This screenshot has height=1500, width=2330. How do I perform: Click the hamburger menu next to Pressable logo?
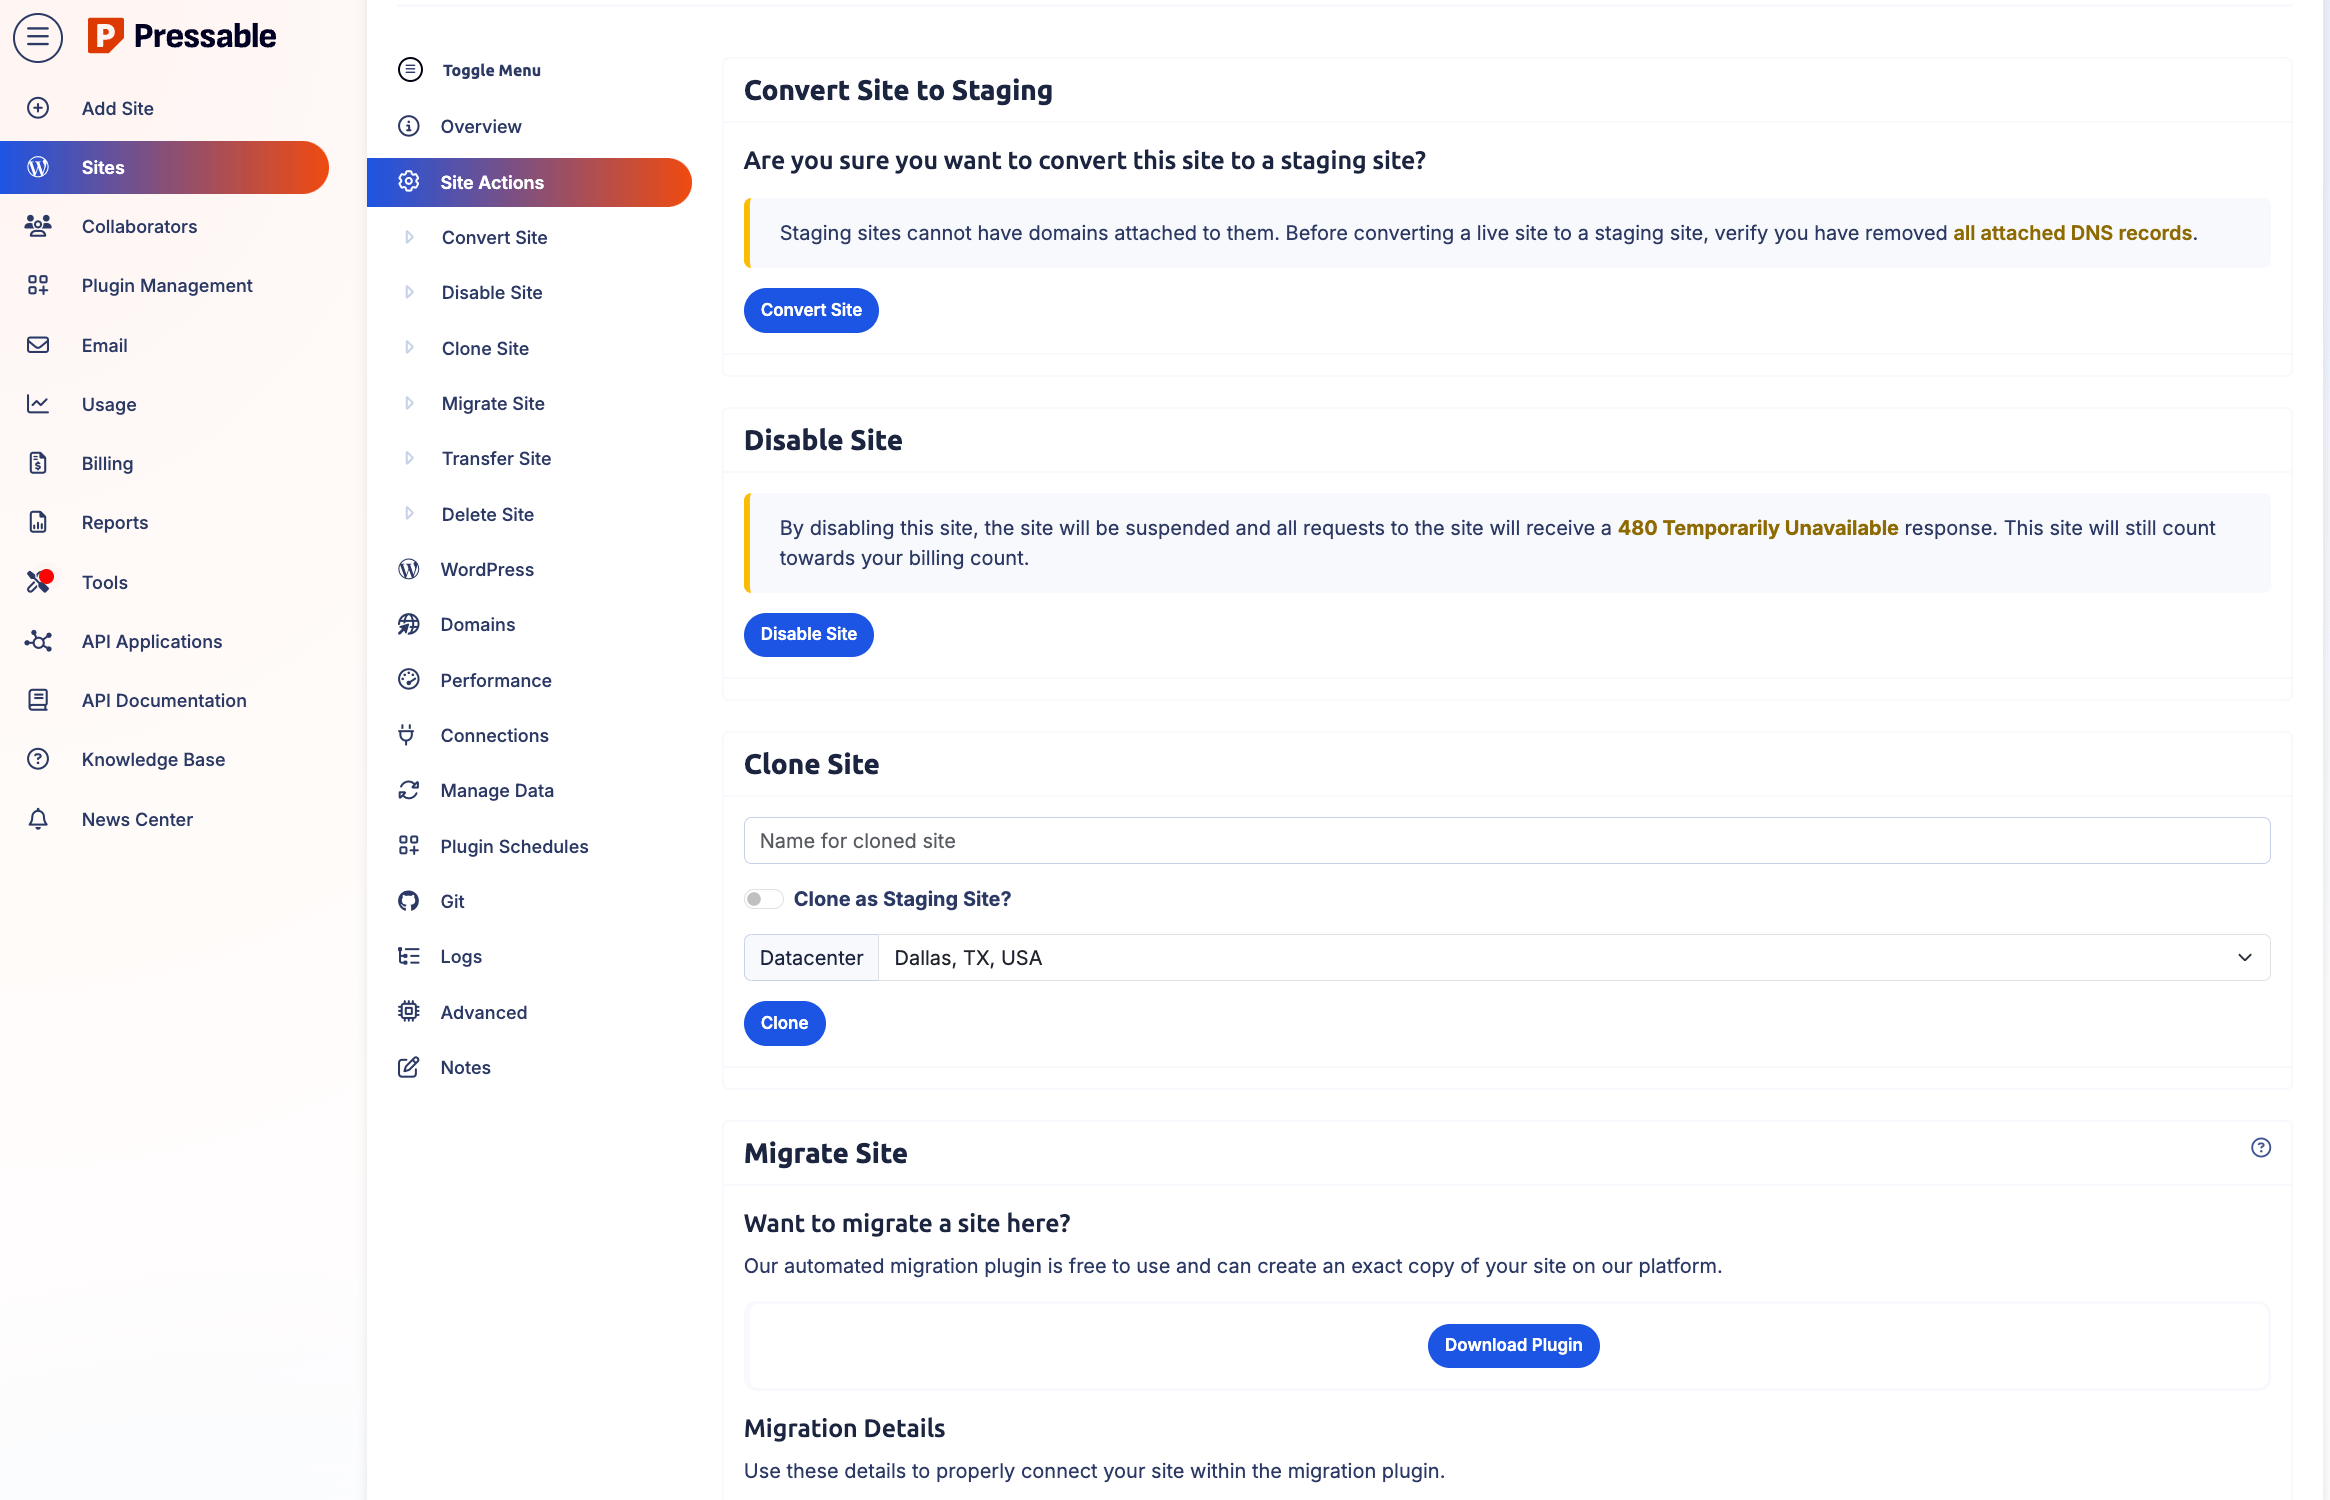click(x=37, y=37)
